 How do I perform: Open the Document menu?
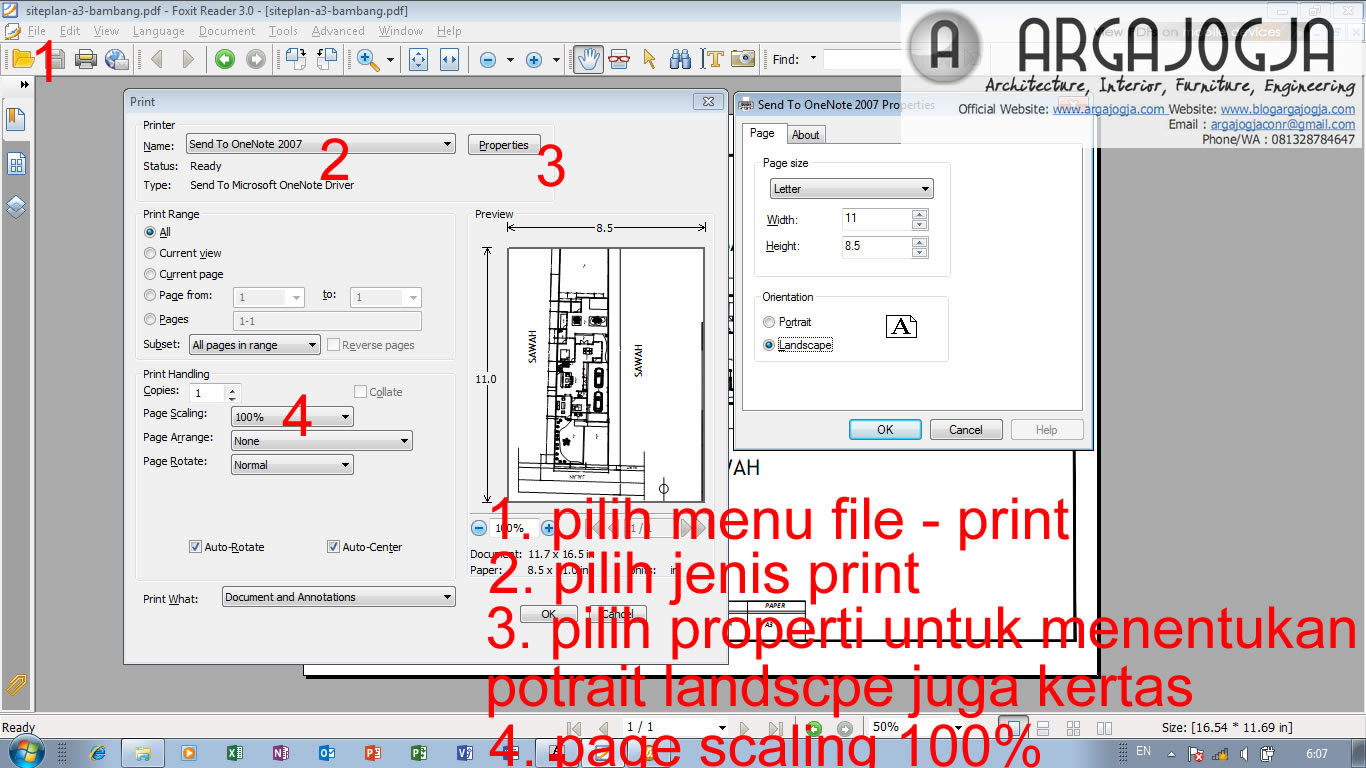pos(227,31)
